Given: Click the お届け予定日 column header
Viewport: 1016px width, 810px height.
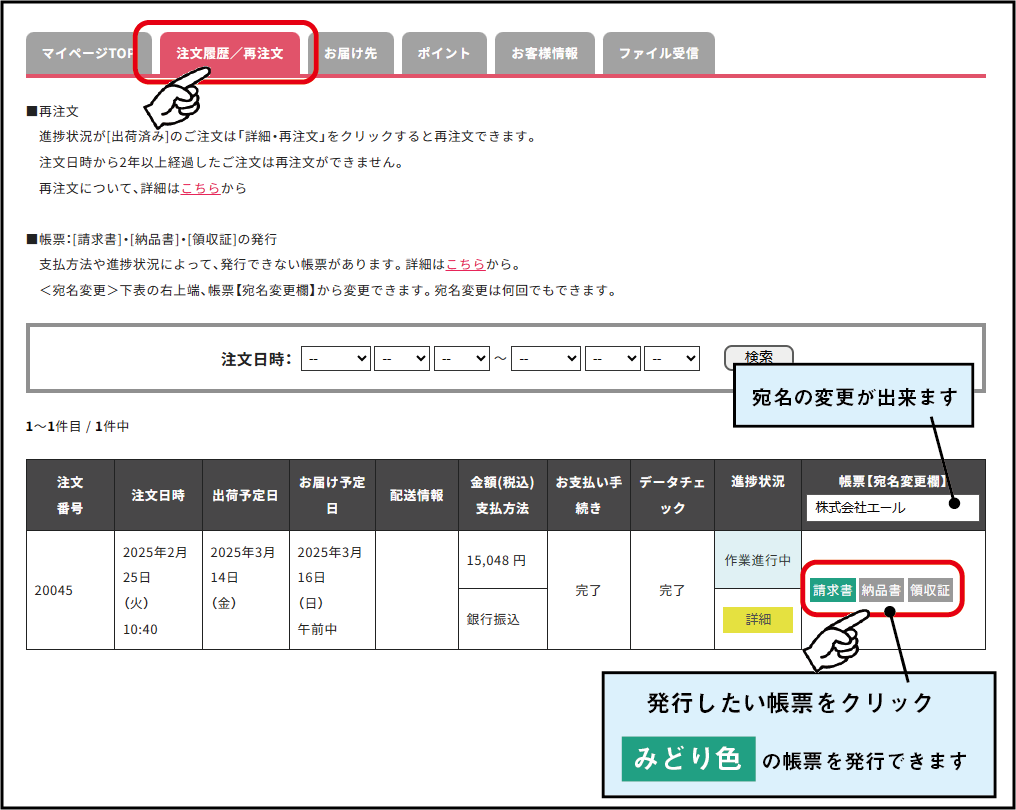Looking at the screenshot, I should point(332,496).
